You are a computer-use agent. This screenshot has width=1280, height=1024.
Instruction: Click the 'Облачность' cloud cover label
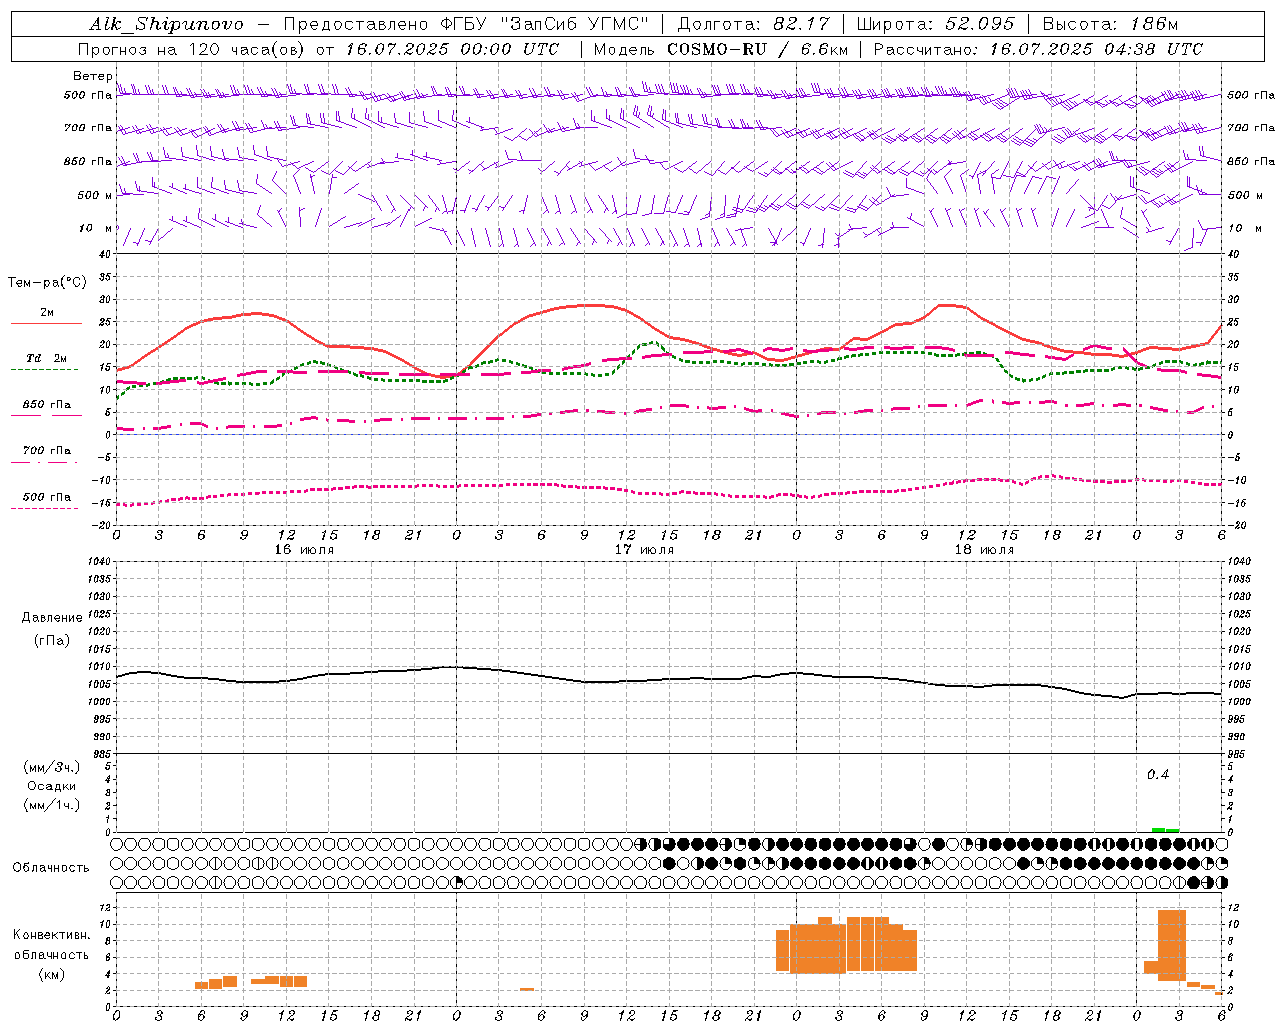(51, 867)
